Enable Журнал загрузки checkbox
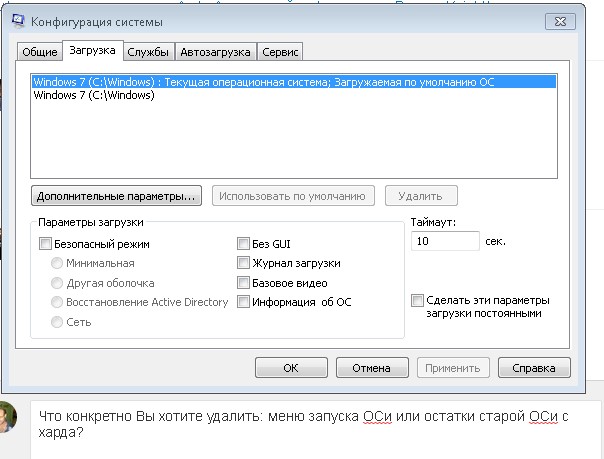 [243, 263]
